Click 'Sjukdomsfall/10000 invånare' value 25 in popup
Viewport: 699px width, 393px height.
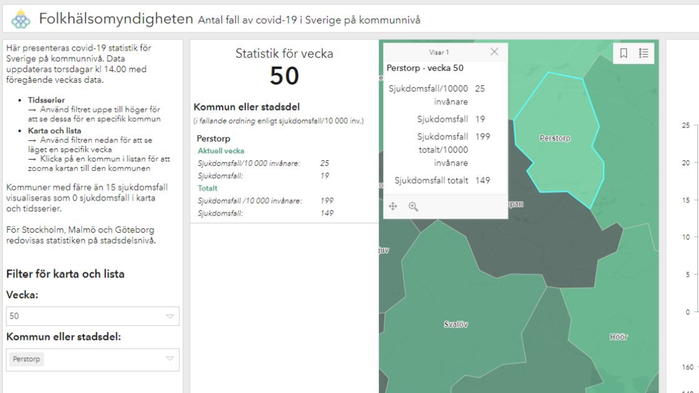(x=480, y=89)
